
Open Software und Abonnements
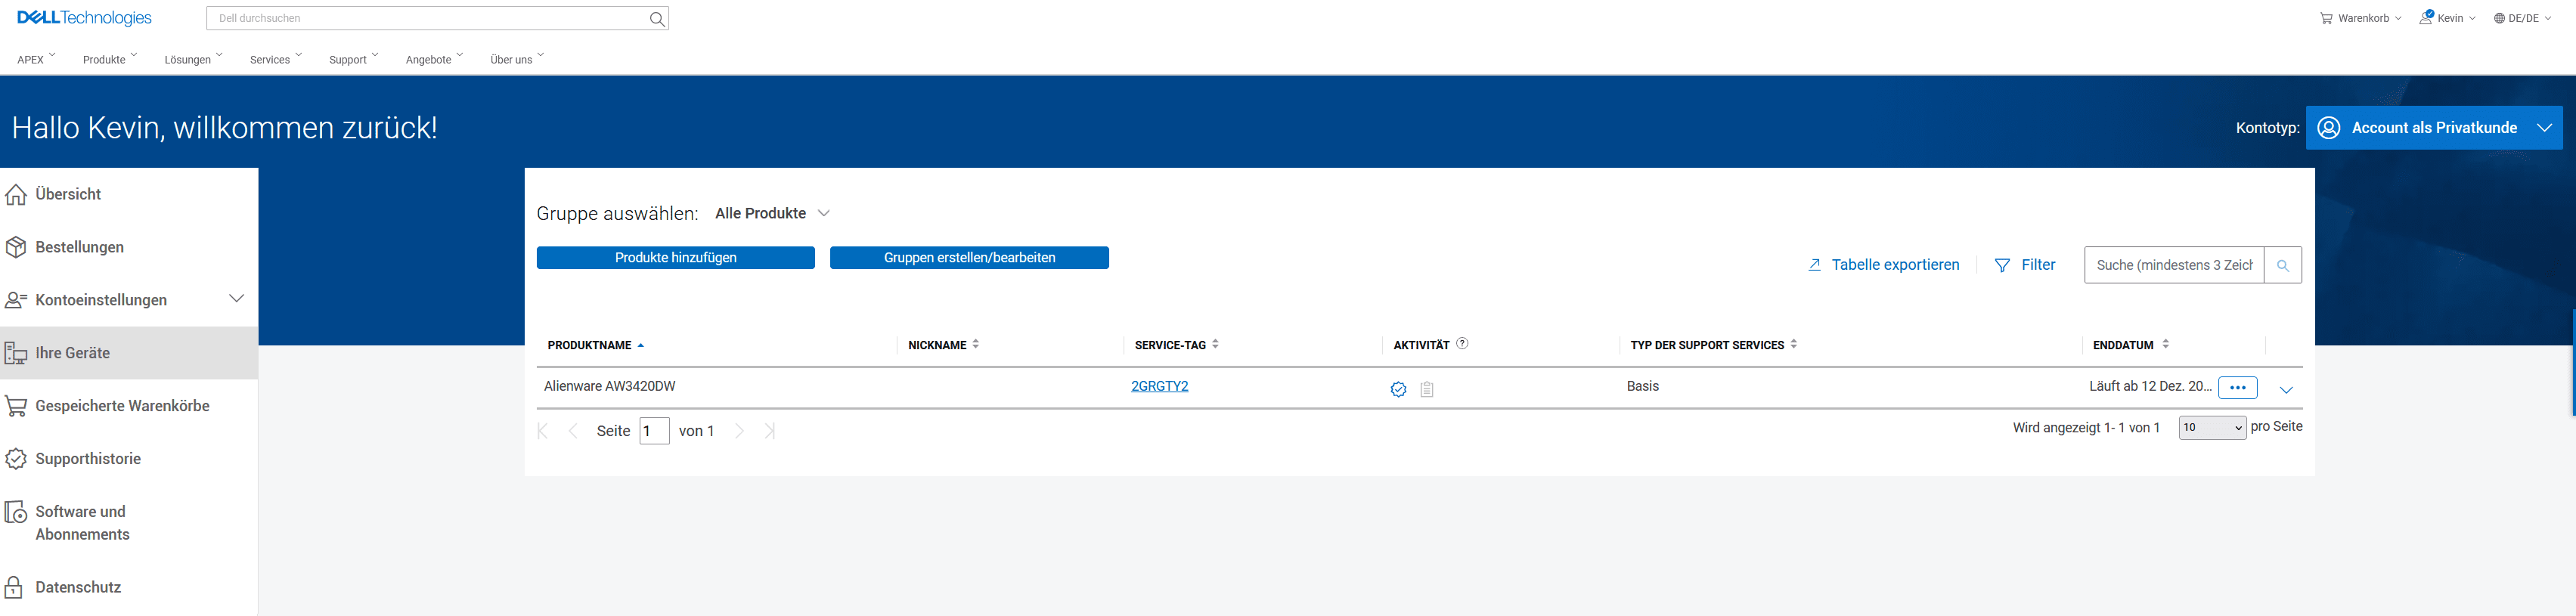coord(82,523)
